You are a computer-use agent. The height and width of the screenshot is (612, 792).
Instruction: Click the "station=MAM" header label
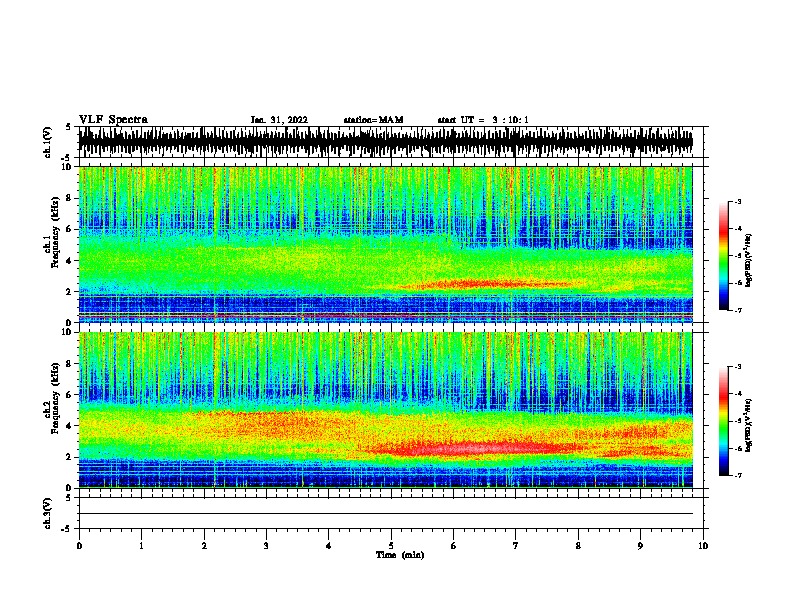(x=373, y=120)
